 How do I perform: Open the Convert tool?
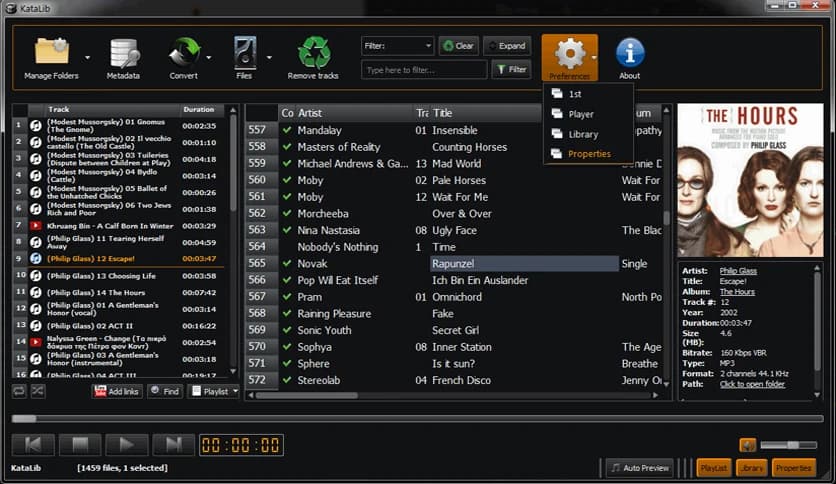click(184, 56)
